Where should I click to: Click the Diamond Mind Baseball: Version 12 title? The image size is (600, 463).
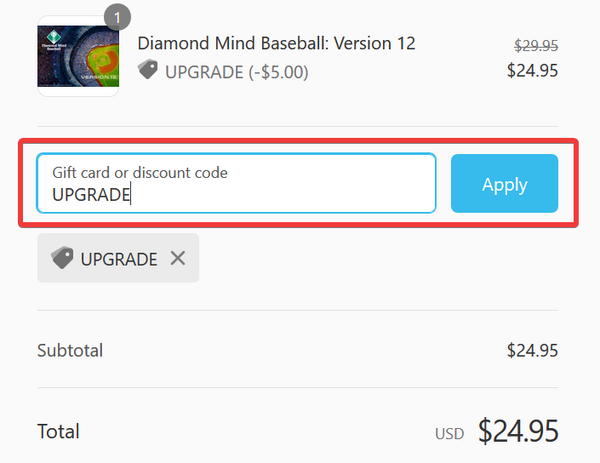(276, 43)
